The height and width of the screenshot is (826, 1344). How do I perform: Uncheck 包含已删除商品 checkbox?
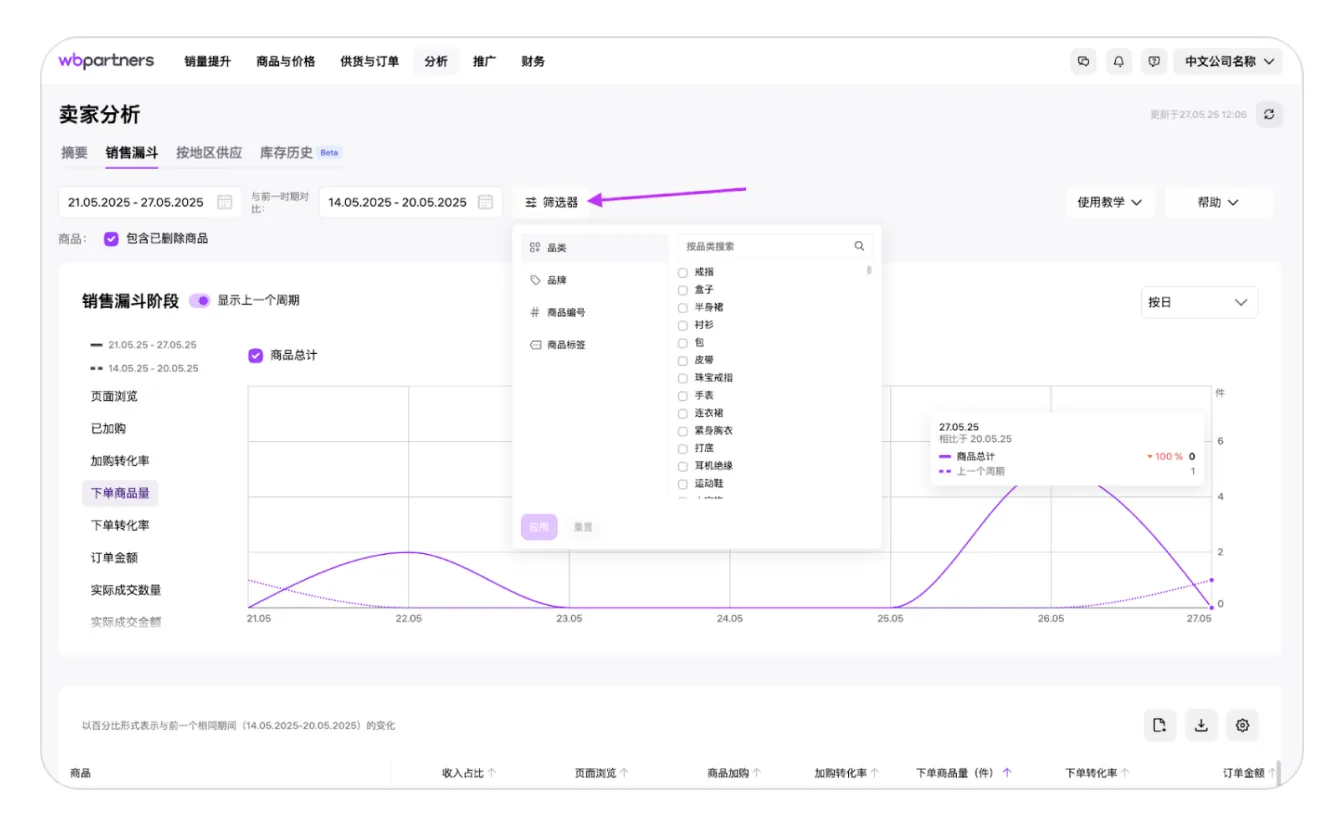point(112,239)
